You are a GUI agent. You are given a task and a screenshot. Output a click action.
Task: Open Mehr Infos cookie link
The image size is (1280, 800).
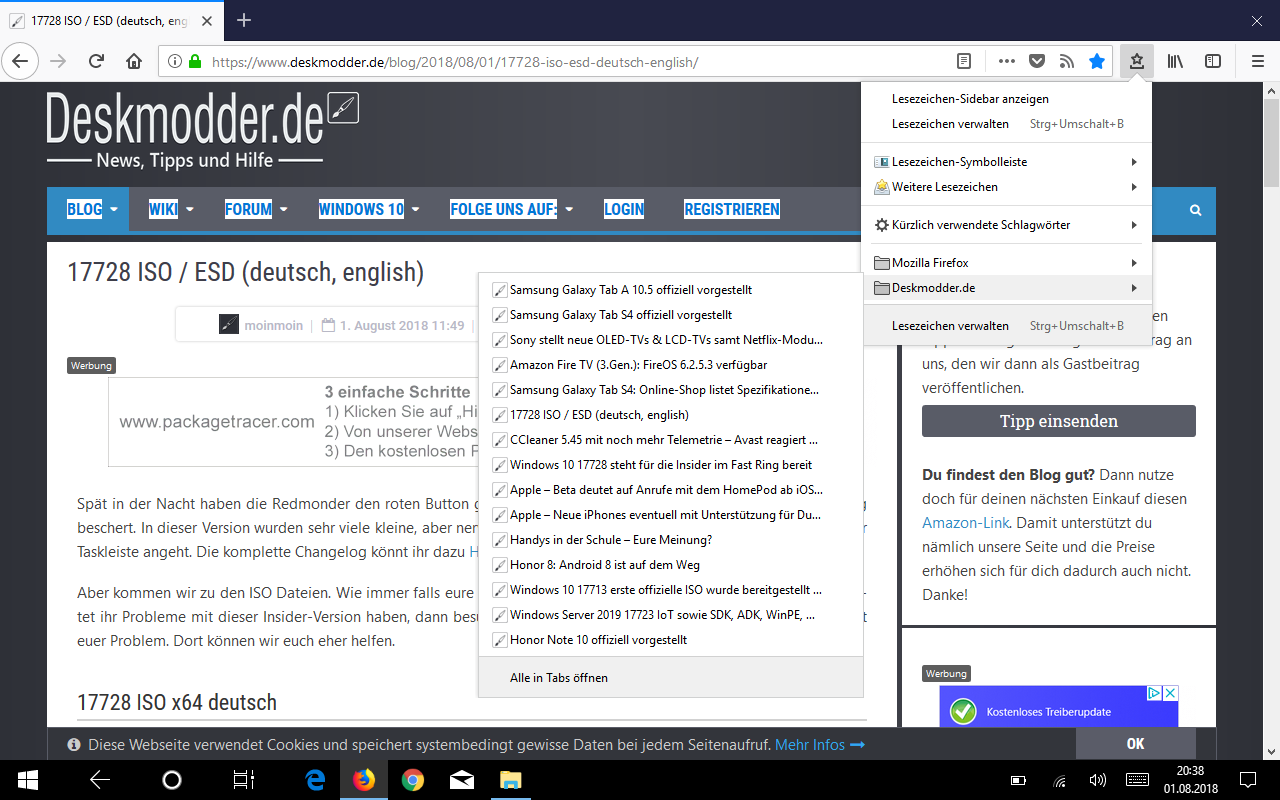(820, 745)
